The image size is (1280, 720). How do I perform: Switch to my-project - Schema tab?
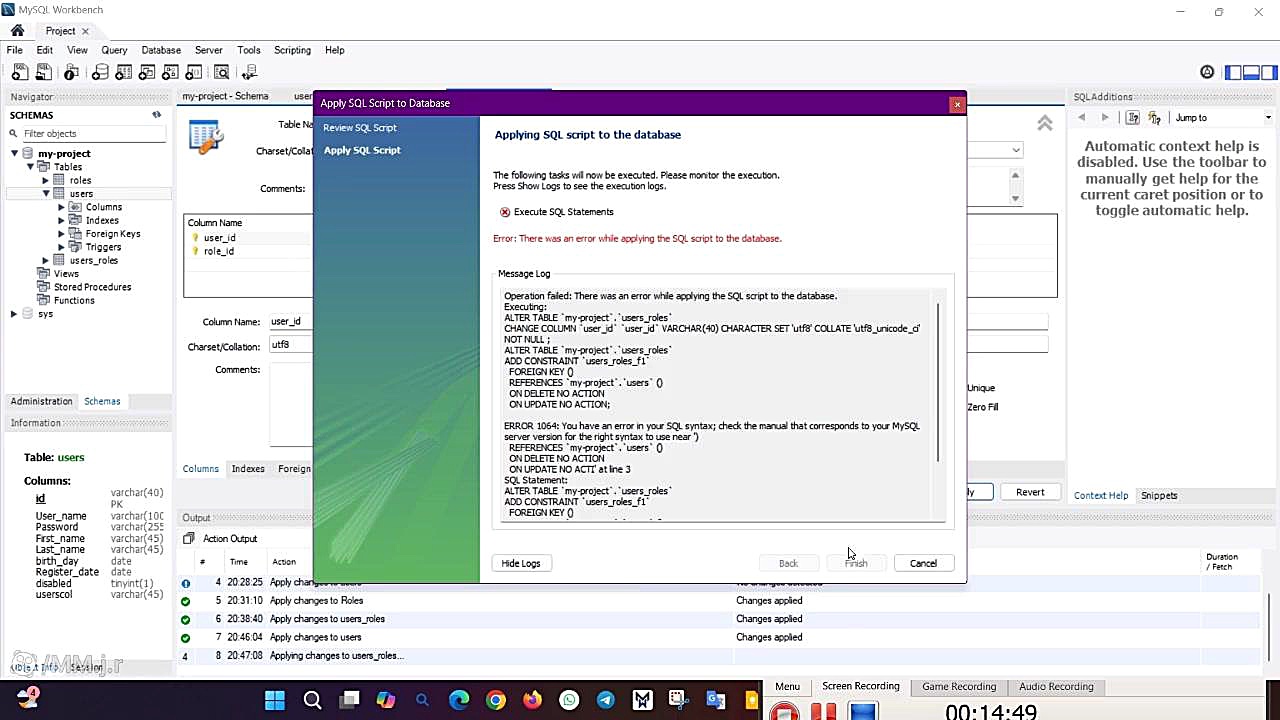(x=225, y=96)
